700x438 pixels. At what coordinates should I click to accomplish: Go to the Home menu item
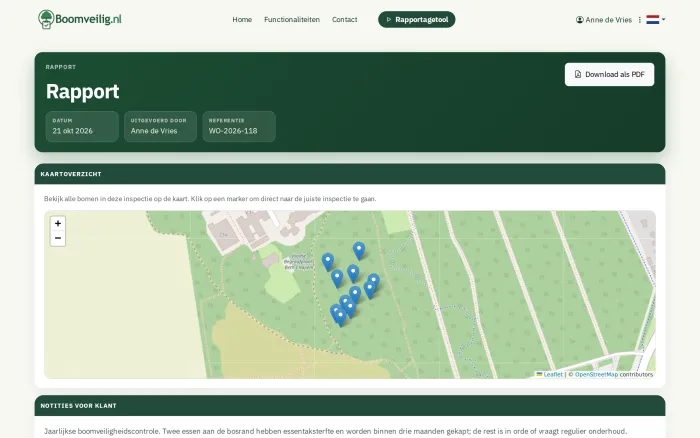242,20
